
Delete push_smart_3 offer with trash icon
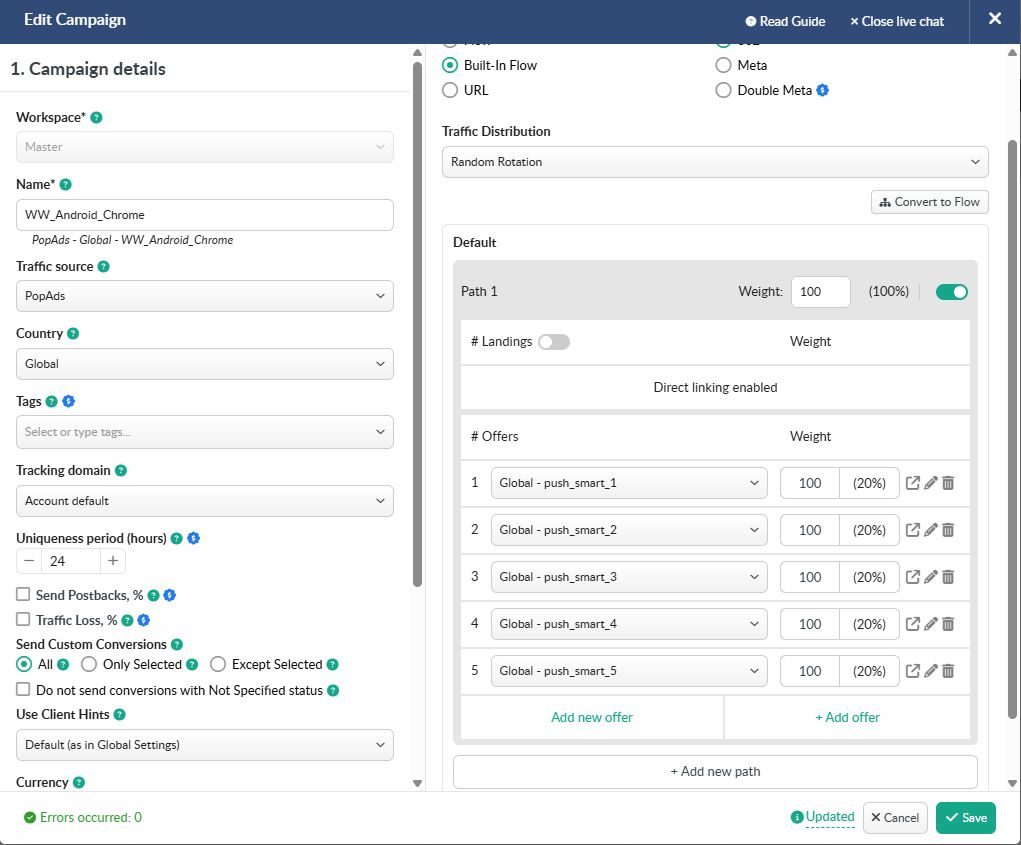pyautogui.click(x=948, y=577)
